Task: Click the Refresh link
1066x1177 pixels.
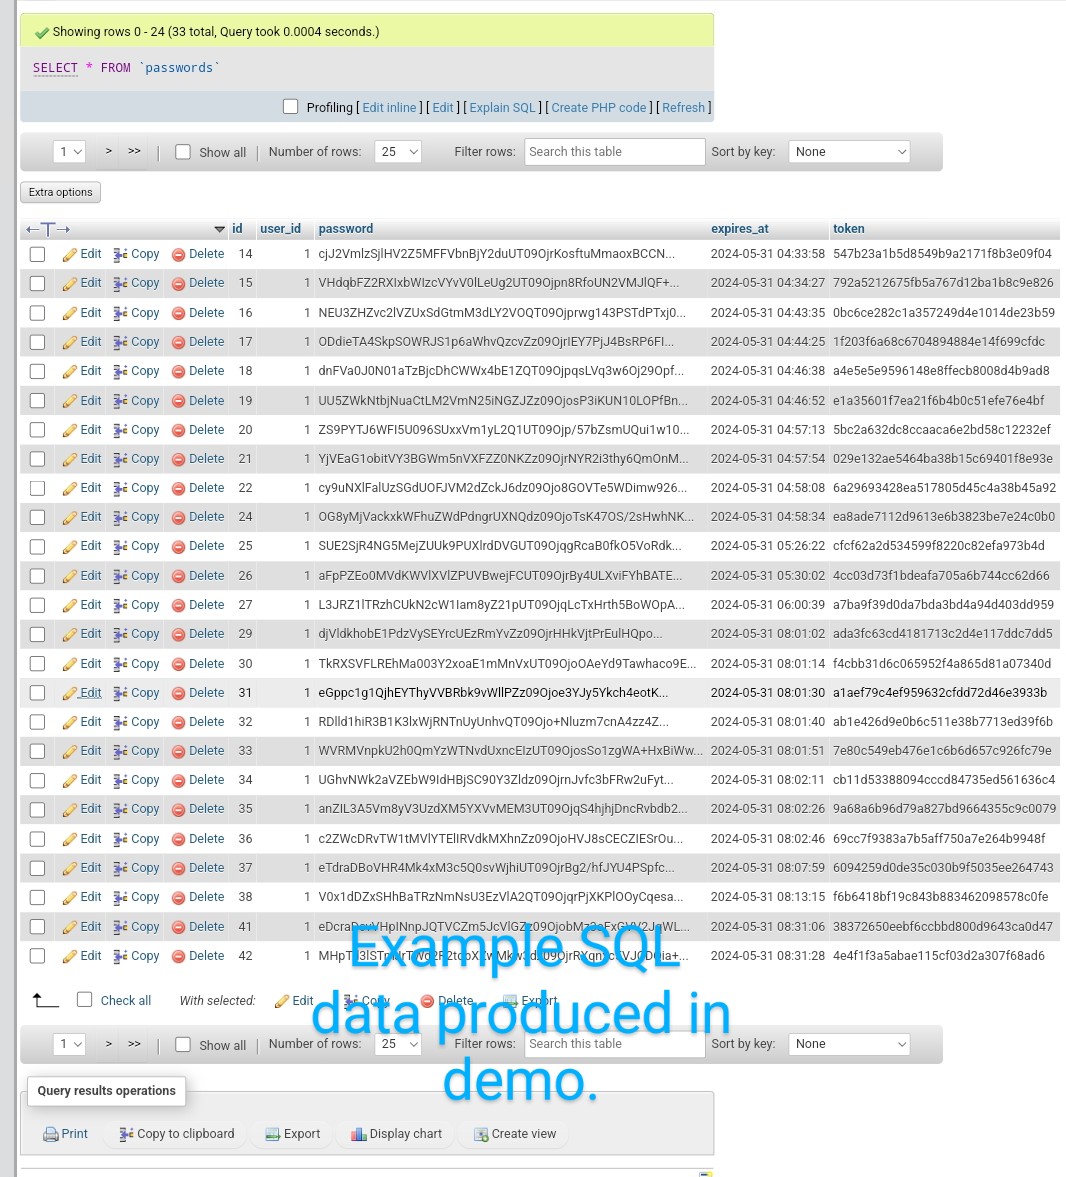Action: pos(683,107)
